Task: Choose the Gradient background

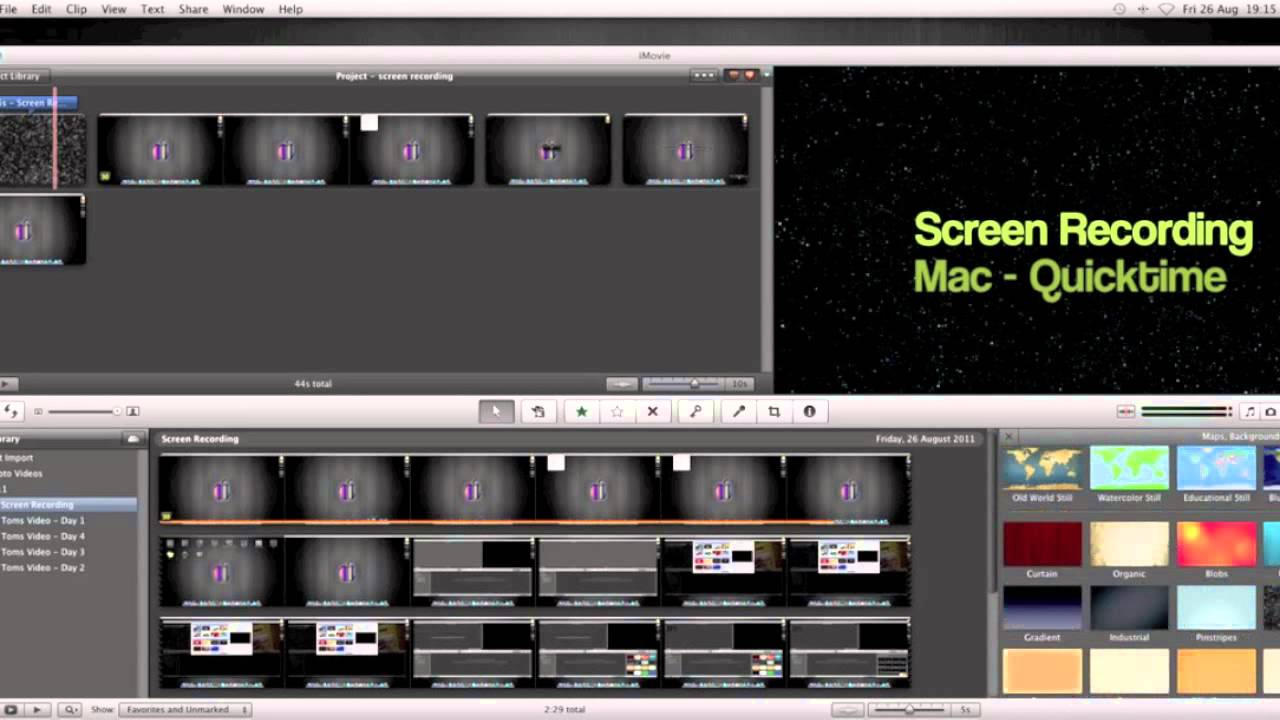Action: tap(1043, 608)
